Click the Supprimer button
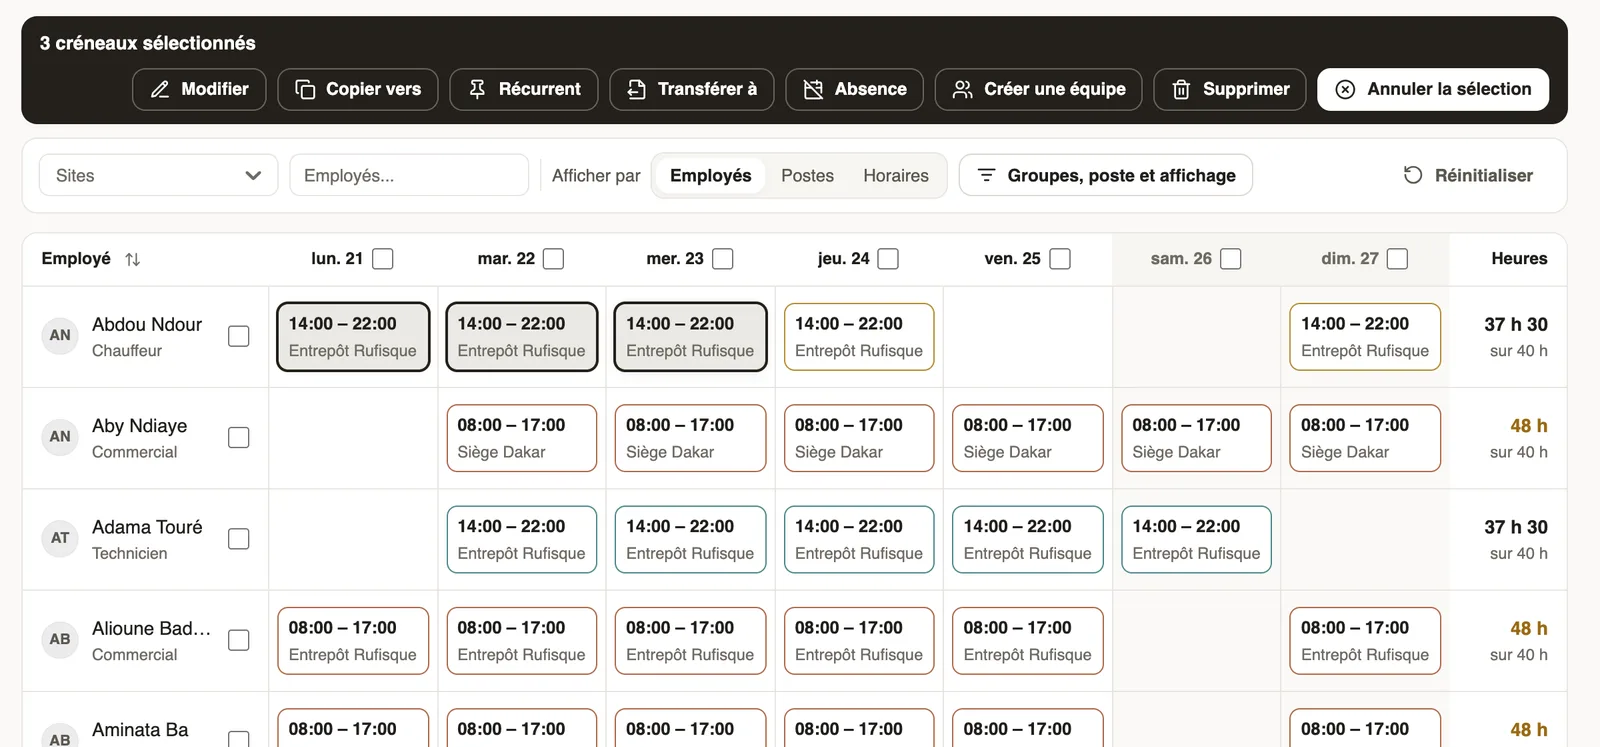The height and width of the screenshot is (747, 1600). pyautogui.click(x=1229, y=89)
